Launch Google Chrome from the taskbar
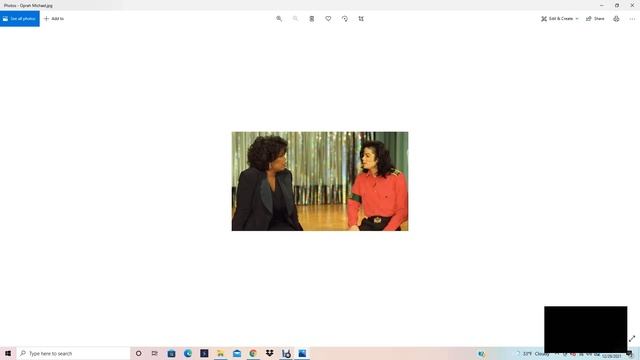Screen dimensions: 640x360 [x=253, y=353]
